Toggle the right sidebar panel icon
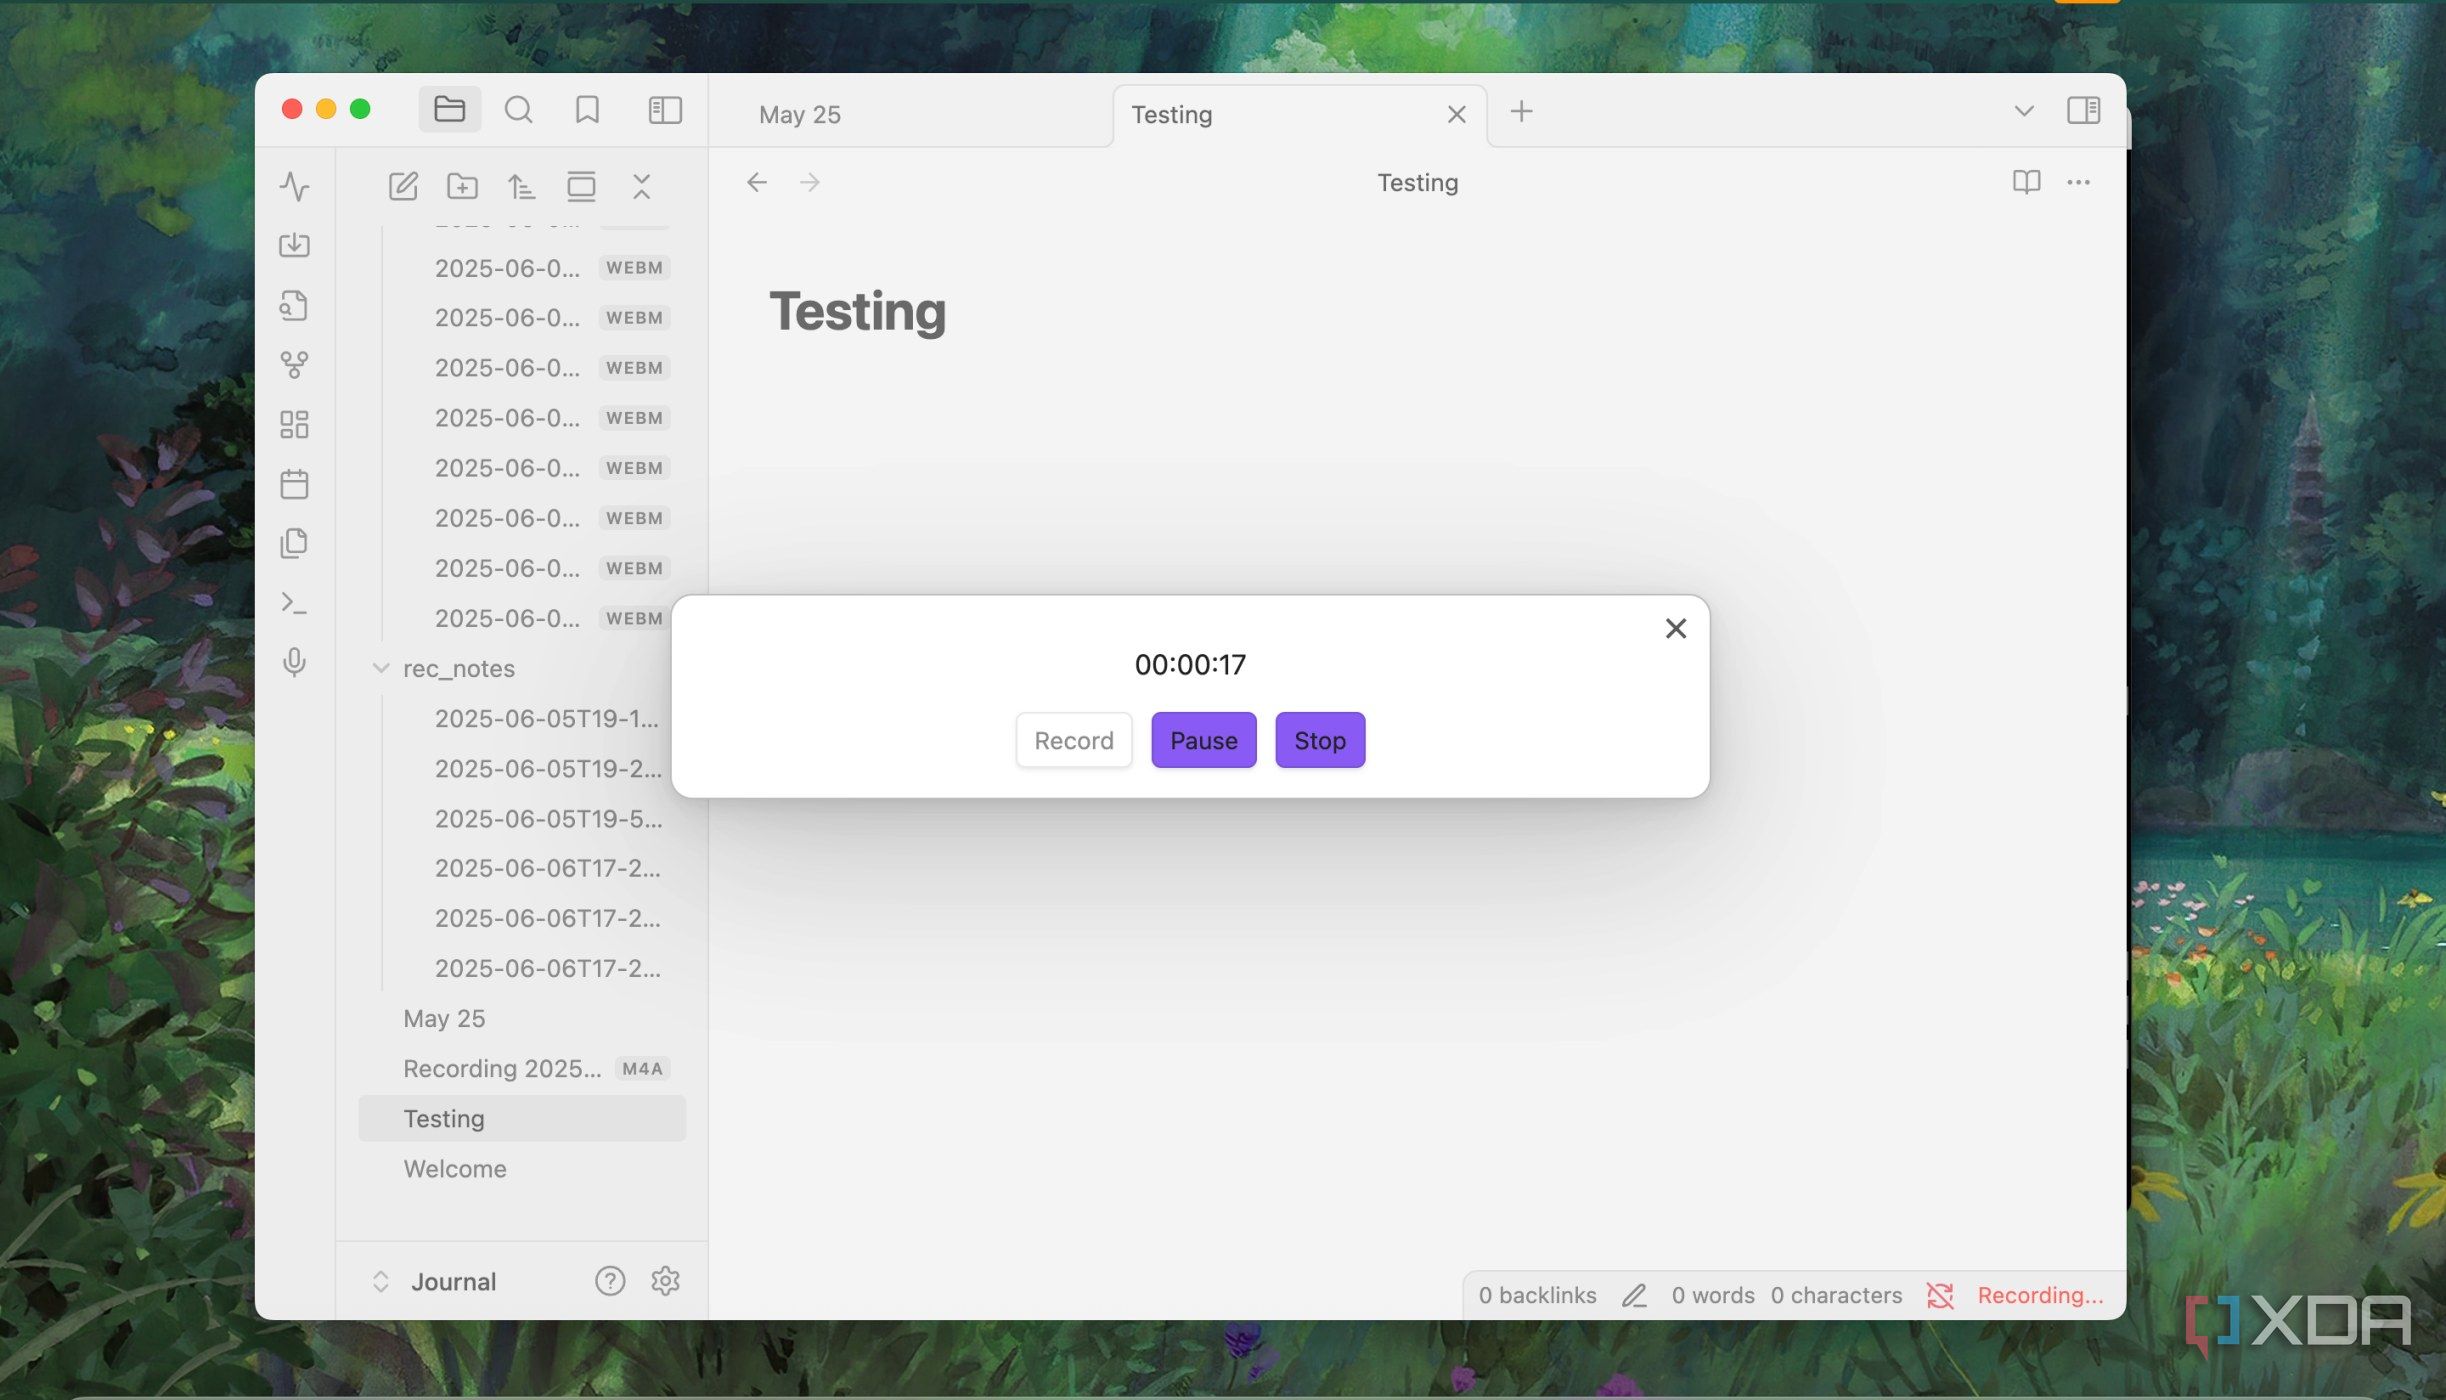 click(x=2083, y=110)
